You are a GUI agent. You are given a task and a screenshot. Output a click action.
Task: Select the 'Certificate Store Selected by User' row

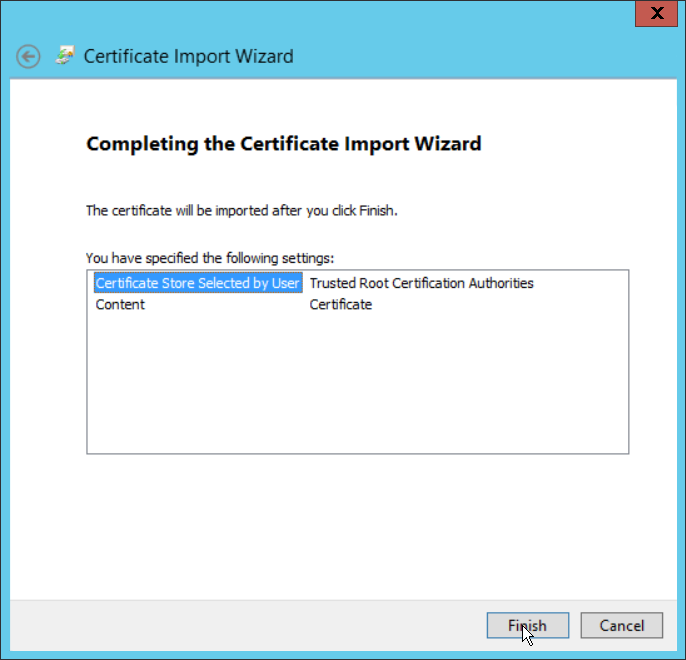tap(197, 283)
